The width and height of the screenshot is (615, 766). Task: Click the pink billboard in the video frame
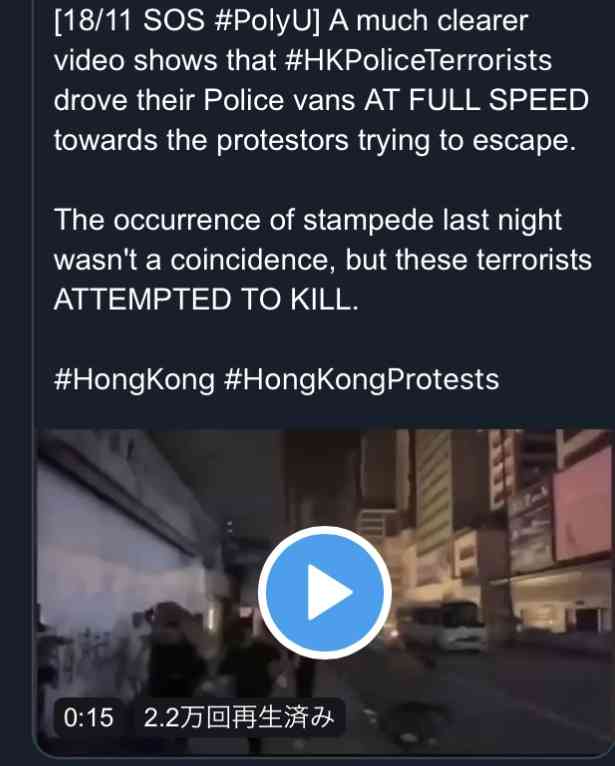click(x=582, y=504)
